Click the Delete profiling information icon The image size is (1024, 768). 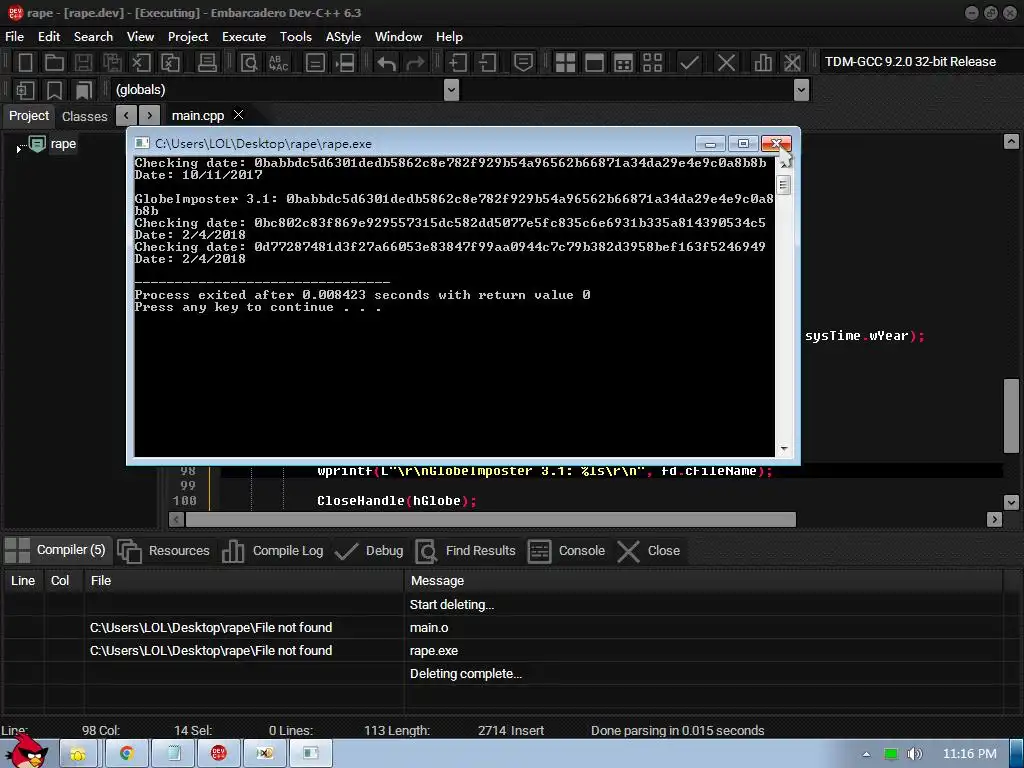point(792,63)
